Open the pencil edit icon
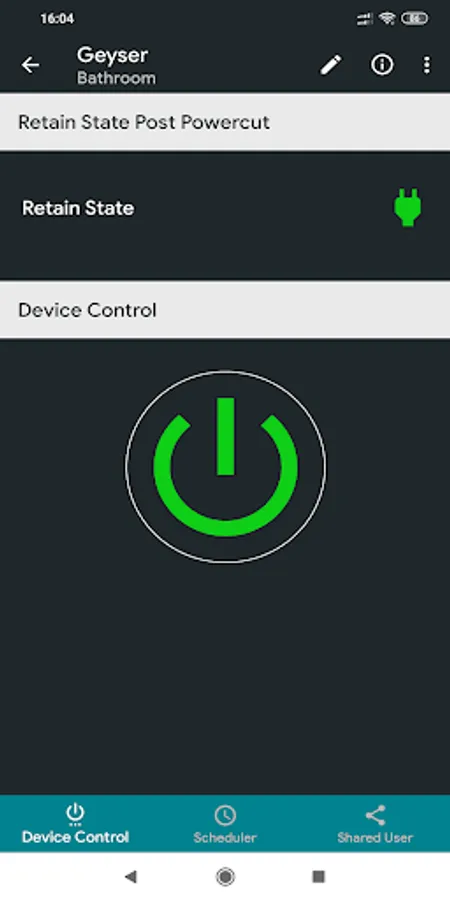 pyautogui.click(x=331, y=65)
